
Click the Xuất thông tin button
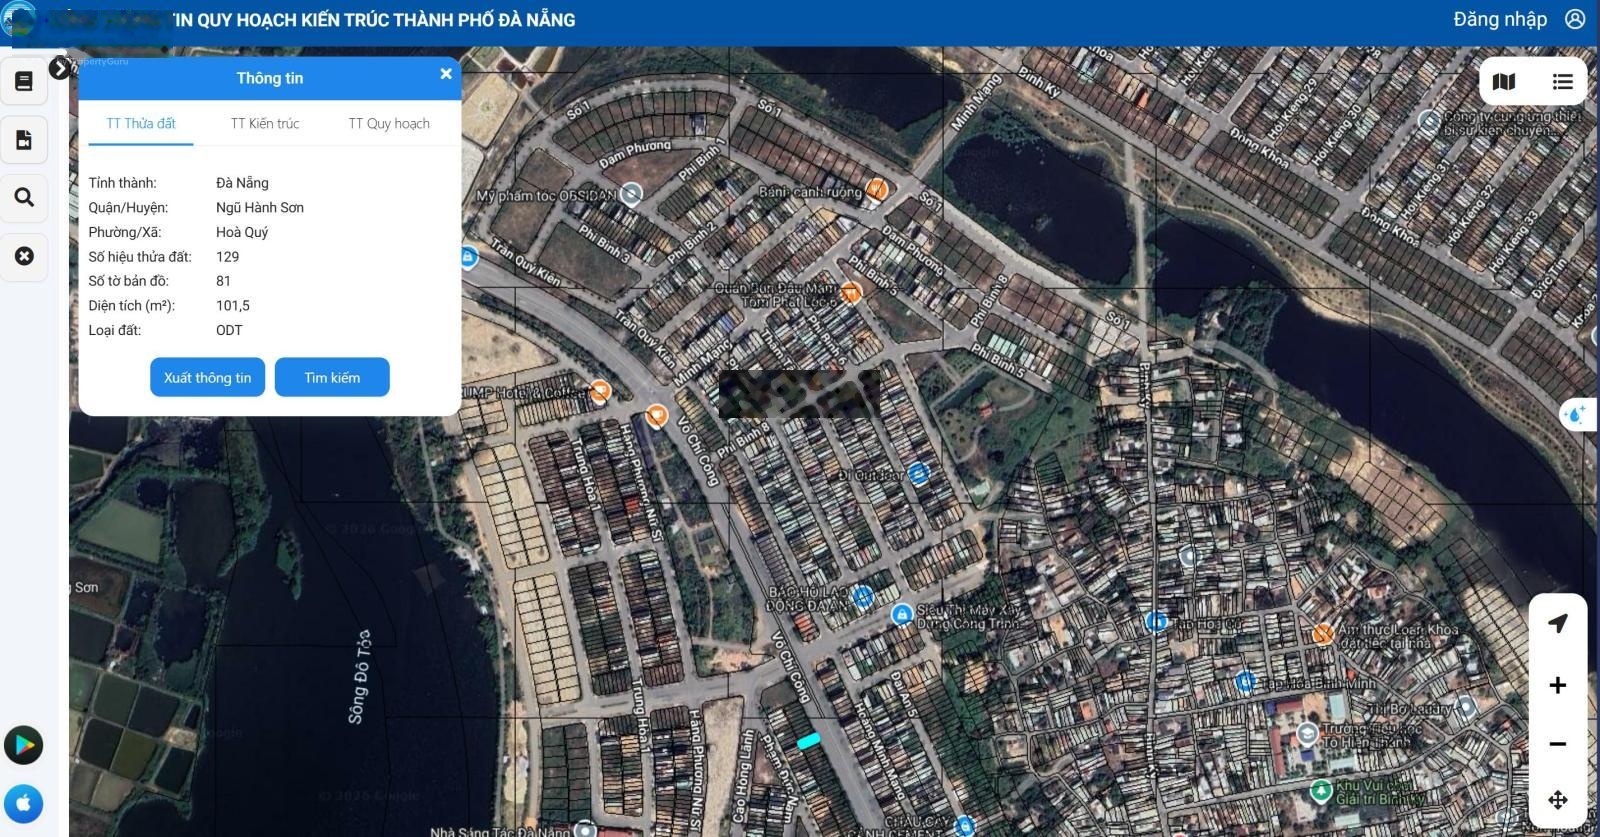click(208, 377)
